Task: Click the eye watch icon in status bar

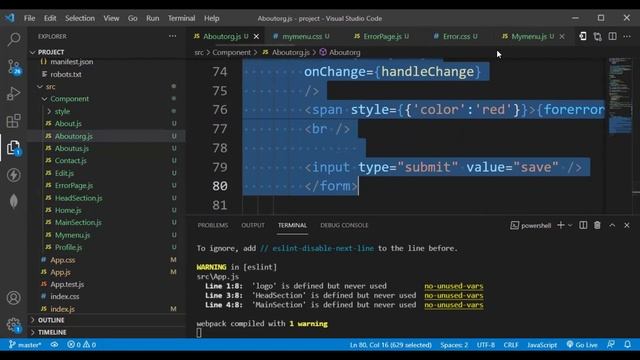Action: [54, 345]
